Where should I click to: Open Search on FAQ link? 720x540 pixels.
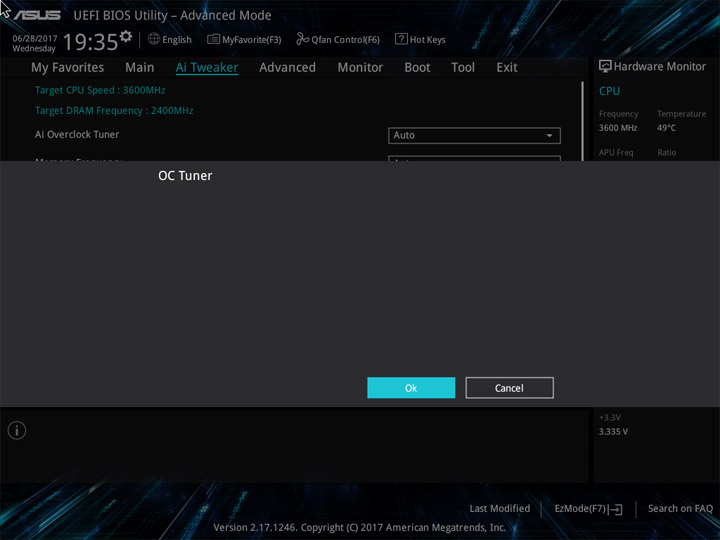680,509
